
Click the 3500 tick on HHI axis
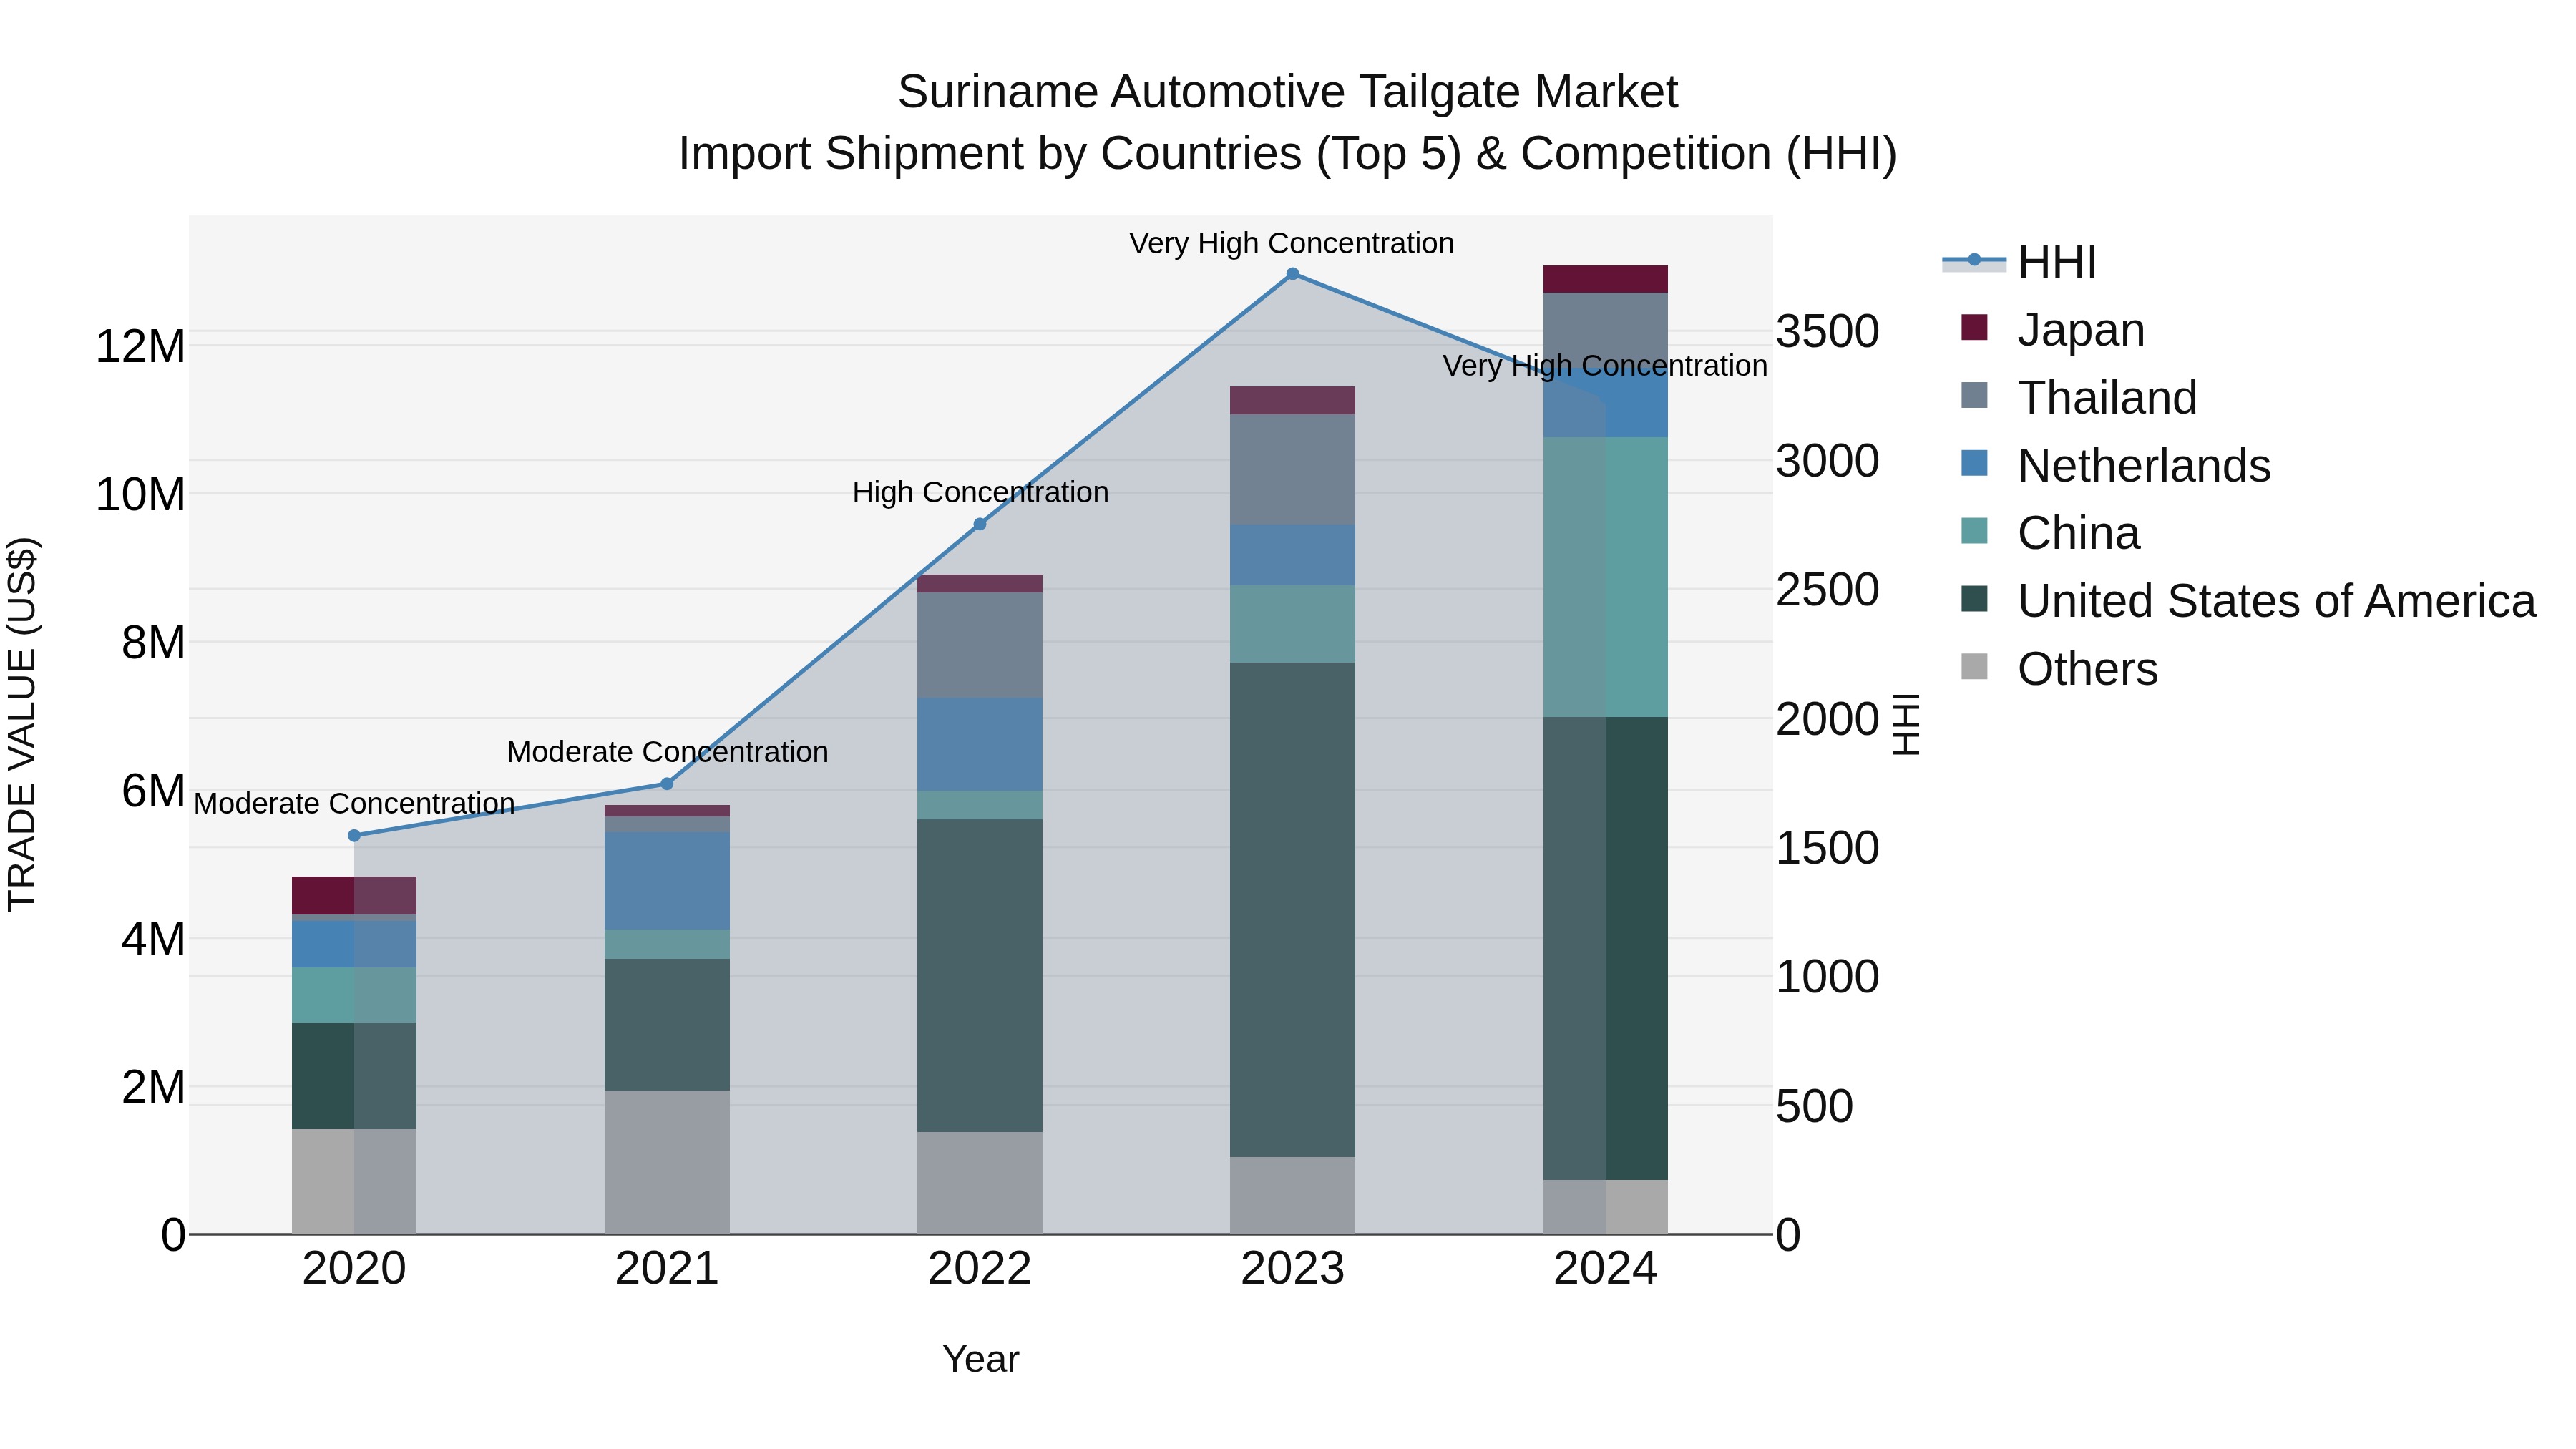point(1828,332)
